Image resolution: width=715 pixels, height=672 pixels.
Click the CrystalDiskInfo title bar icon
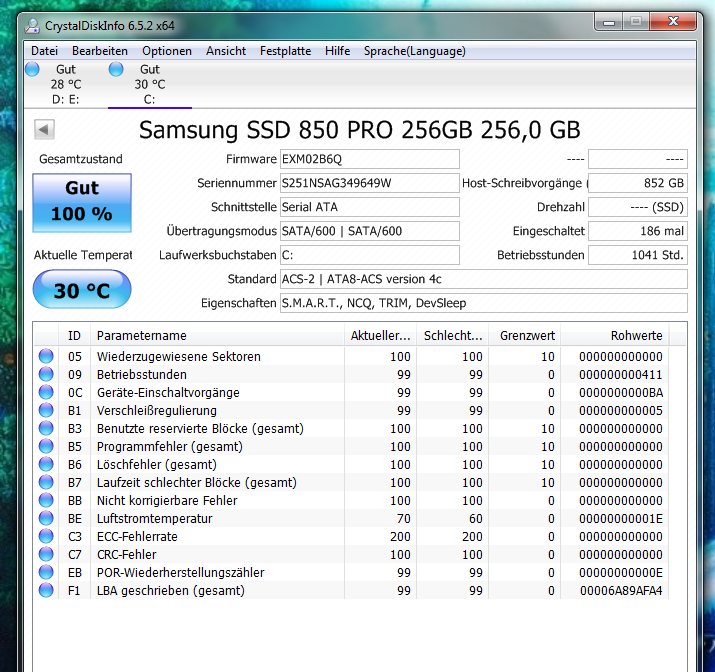pos(32,26)
